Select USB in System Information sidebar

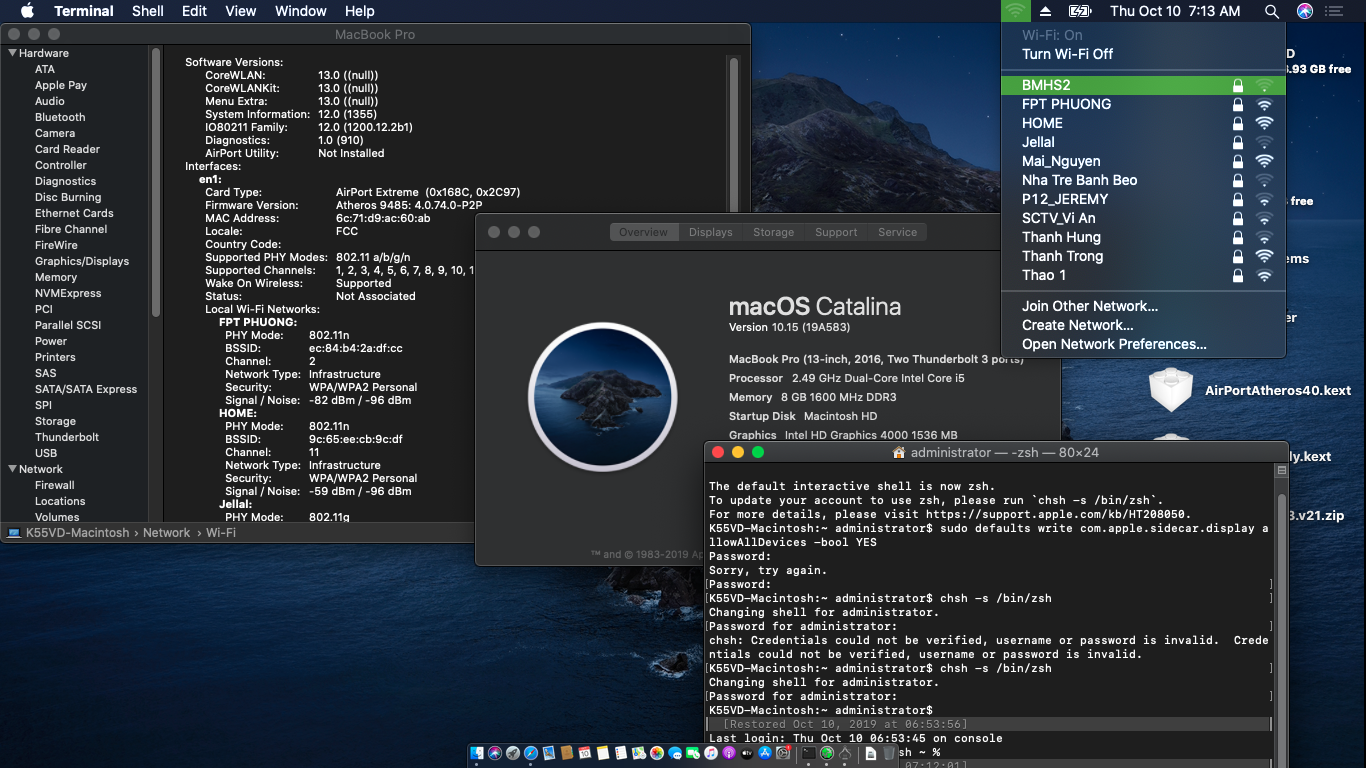(46, 453)
